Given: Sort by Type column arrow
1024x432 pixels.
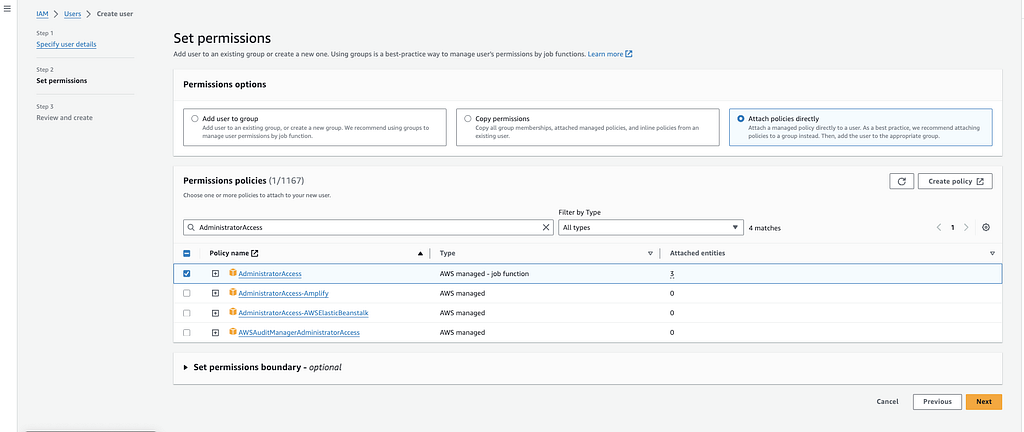Looking at the screenshot, I should click(x=650, y=253).
